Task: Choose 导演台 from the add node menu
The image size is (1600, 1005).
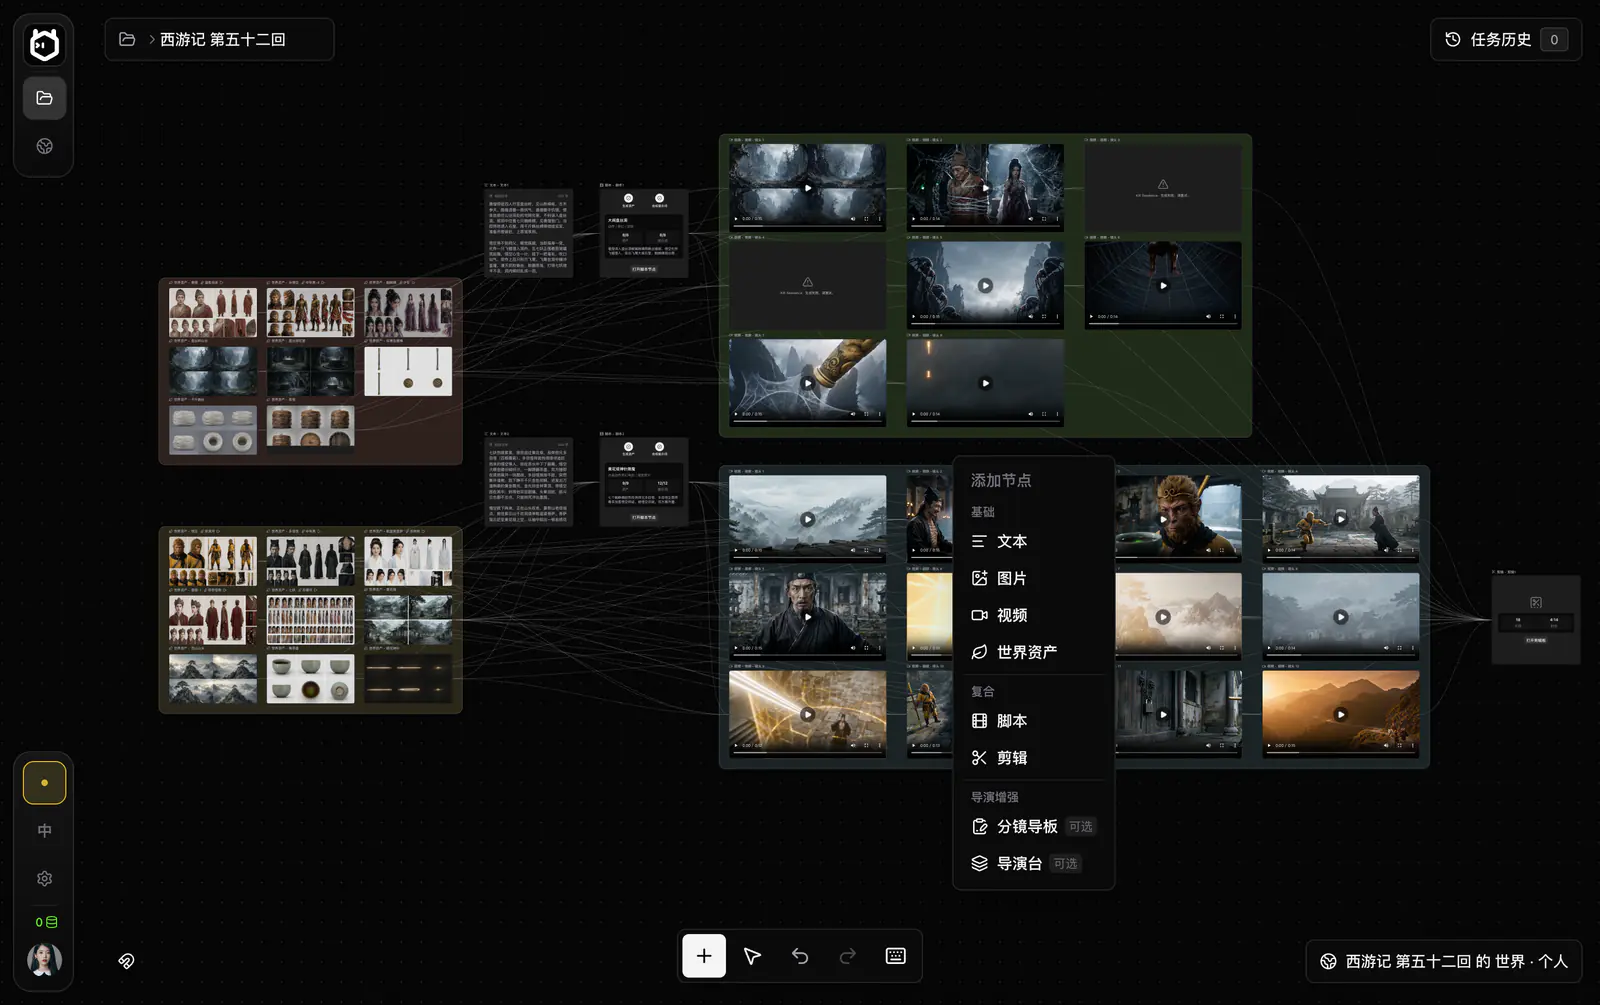Action: click(1034, 863)
